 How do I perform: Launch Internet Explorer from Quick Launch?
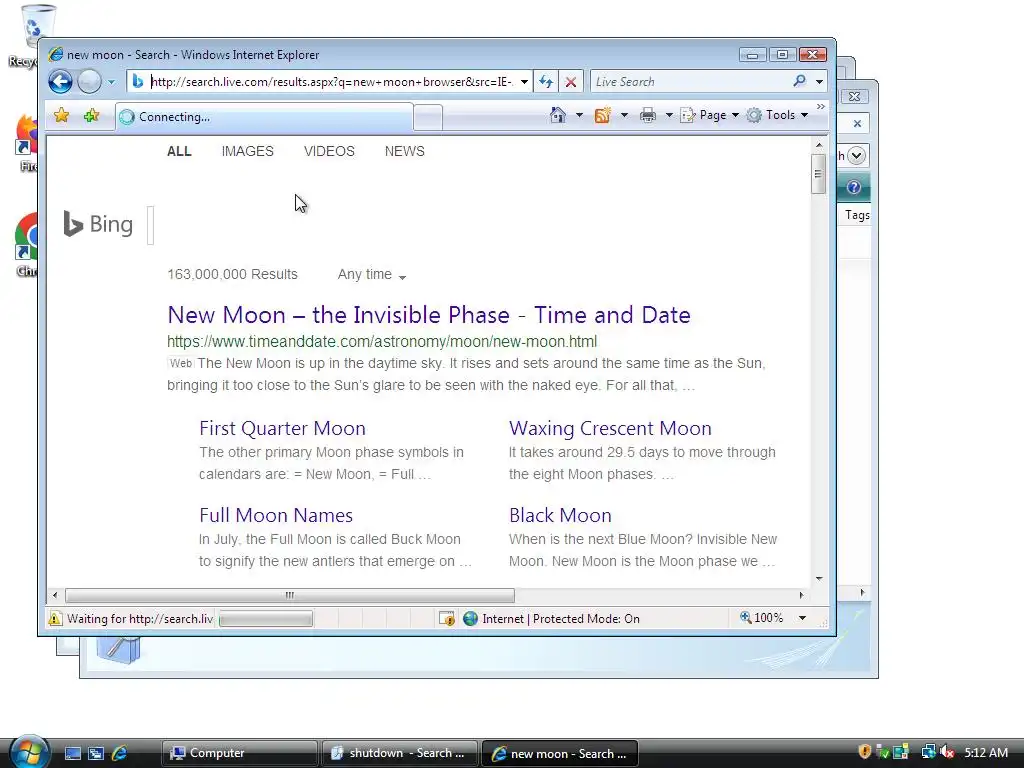(x=120, y=753)
